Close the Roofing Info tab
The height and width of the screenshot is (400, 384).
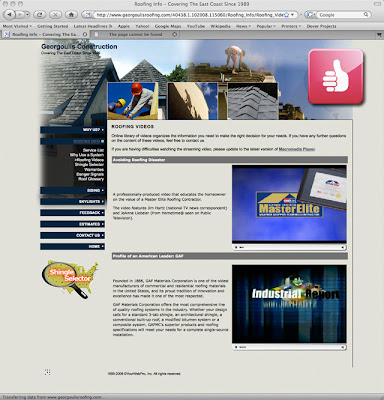(85, 34)
